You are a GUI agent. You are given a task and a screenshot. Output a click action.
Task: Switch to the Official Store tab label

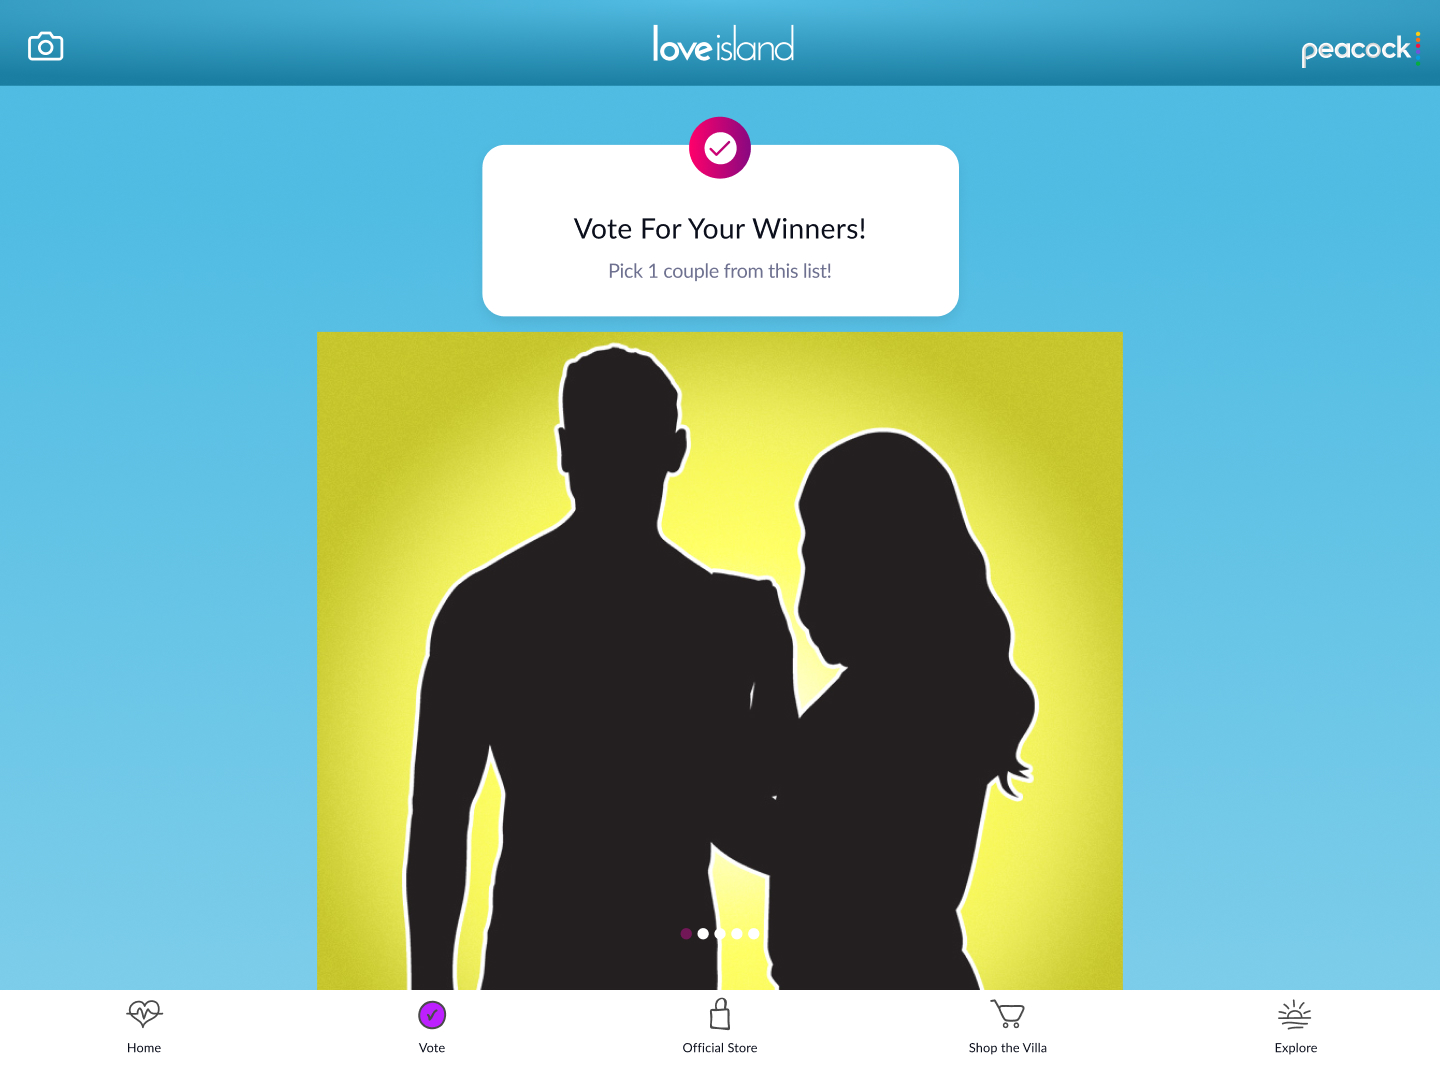720,1048
